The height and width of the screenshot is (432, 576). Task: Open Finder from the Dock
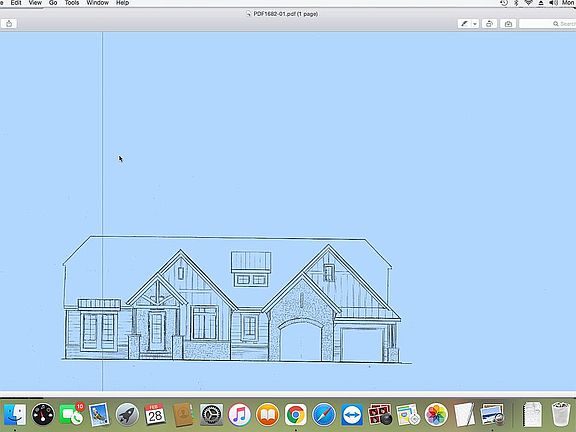pos(15,414)
